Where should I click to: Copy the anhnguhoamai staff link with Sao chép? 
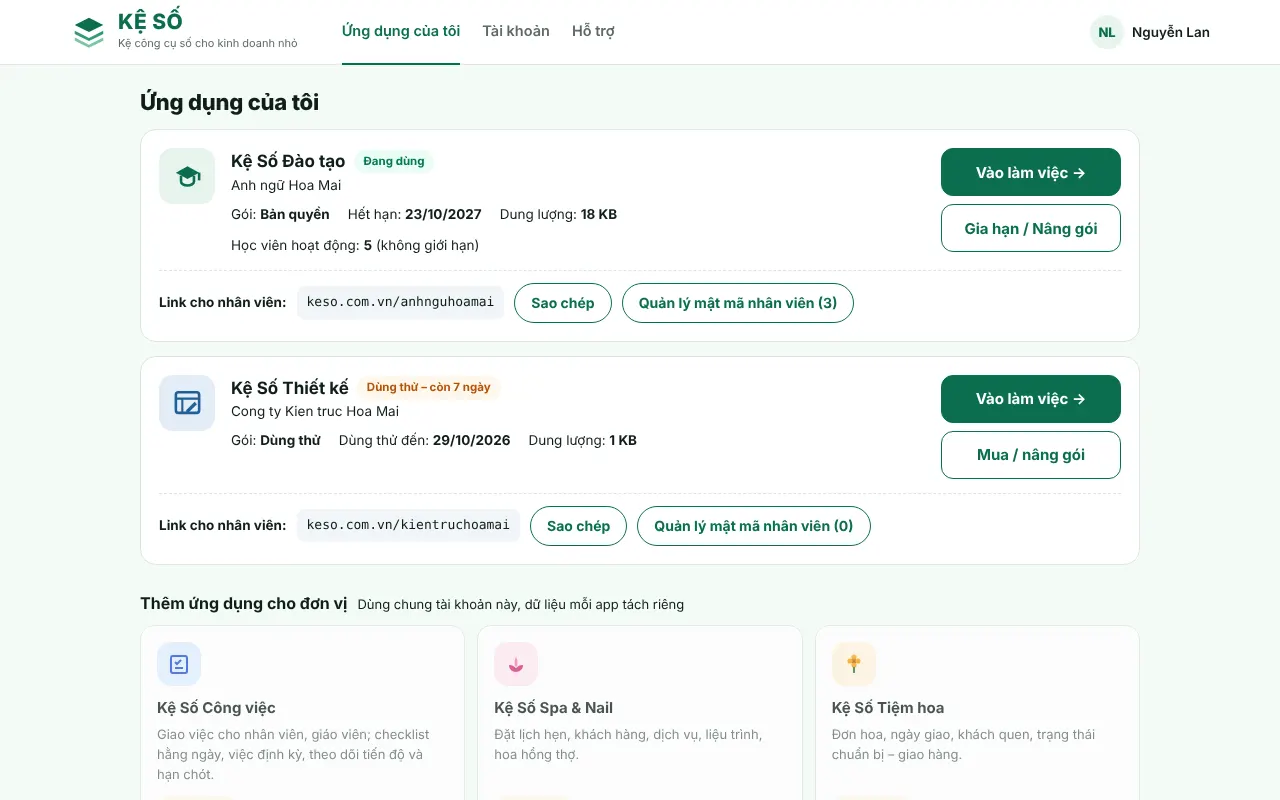563,303
